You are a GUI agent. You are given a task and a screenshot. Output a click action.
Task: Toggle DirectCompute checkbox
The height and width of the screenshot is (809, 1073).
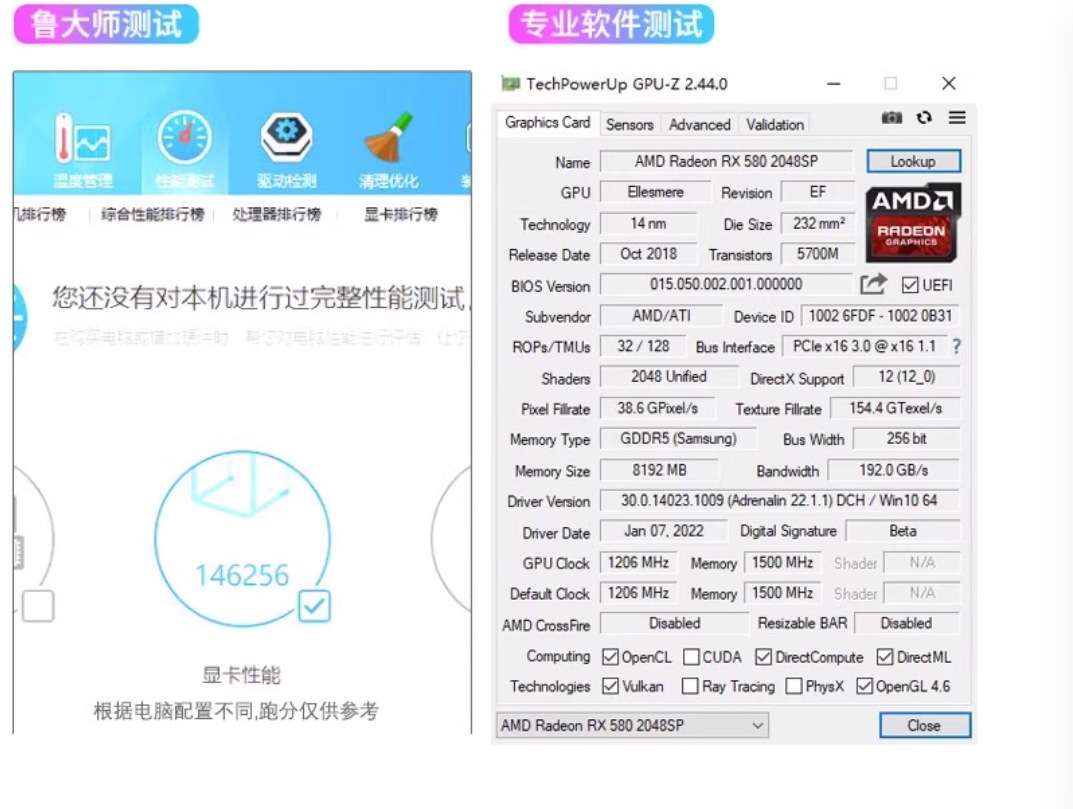tap(763, 657)
